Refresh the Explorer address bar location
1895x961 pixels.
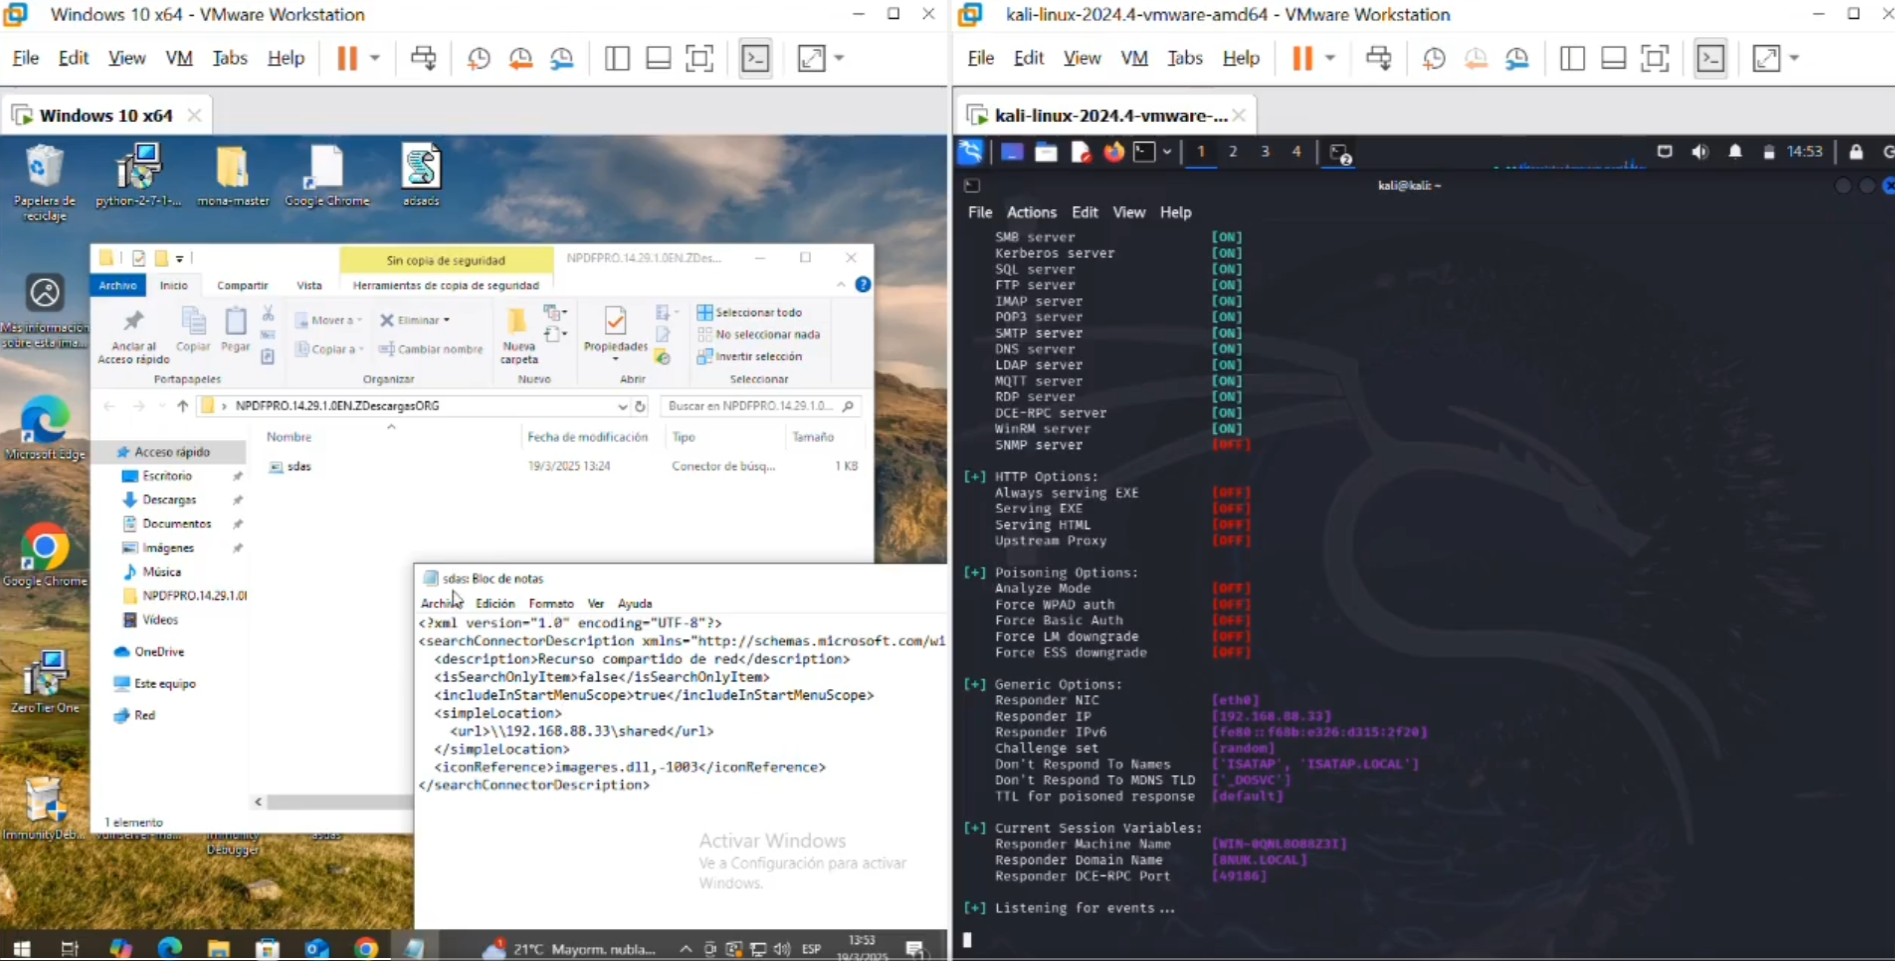tap(640, 406)
